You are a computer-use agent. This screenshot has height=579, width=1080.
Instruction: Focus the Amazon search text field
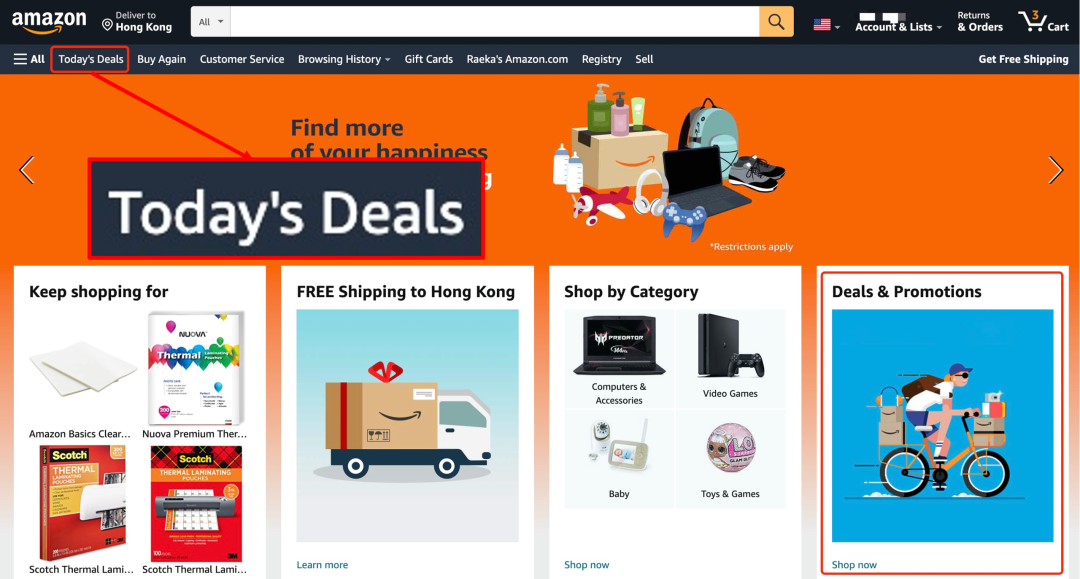pyautogui.click(x=495, y=22)
